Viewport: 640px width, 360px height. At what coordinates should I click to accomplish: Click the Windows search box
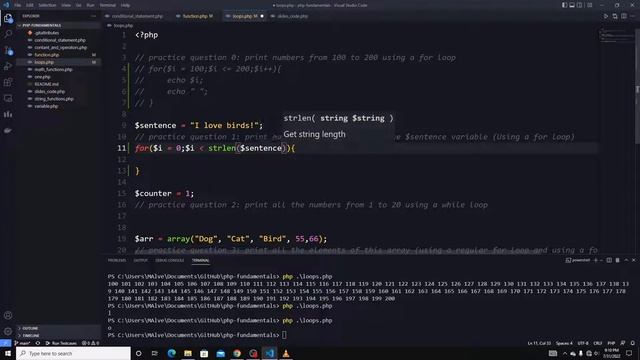point(73,353)
